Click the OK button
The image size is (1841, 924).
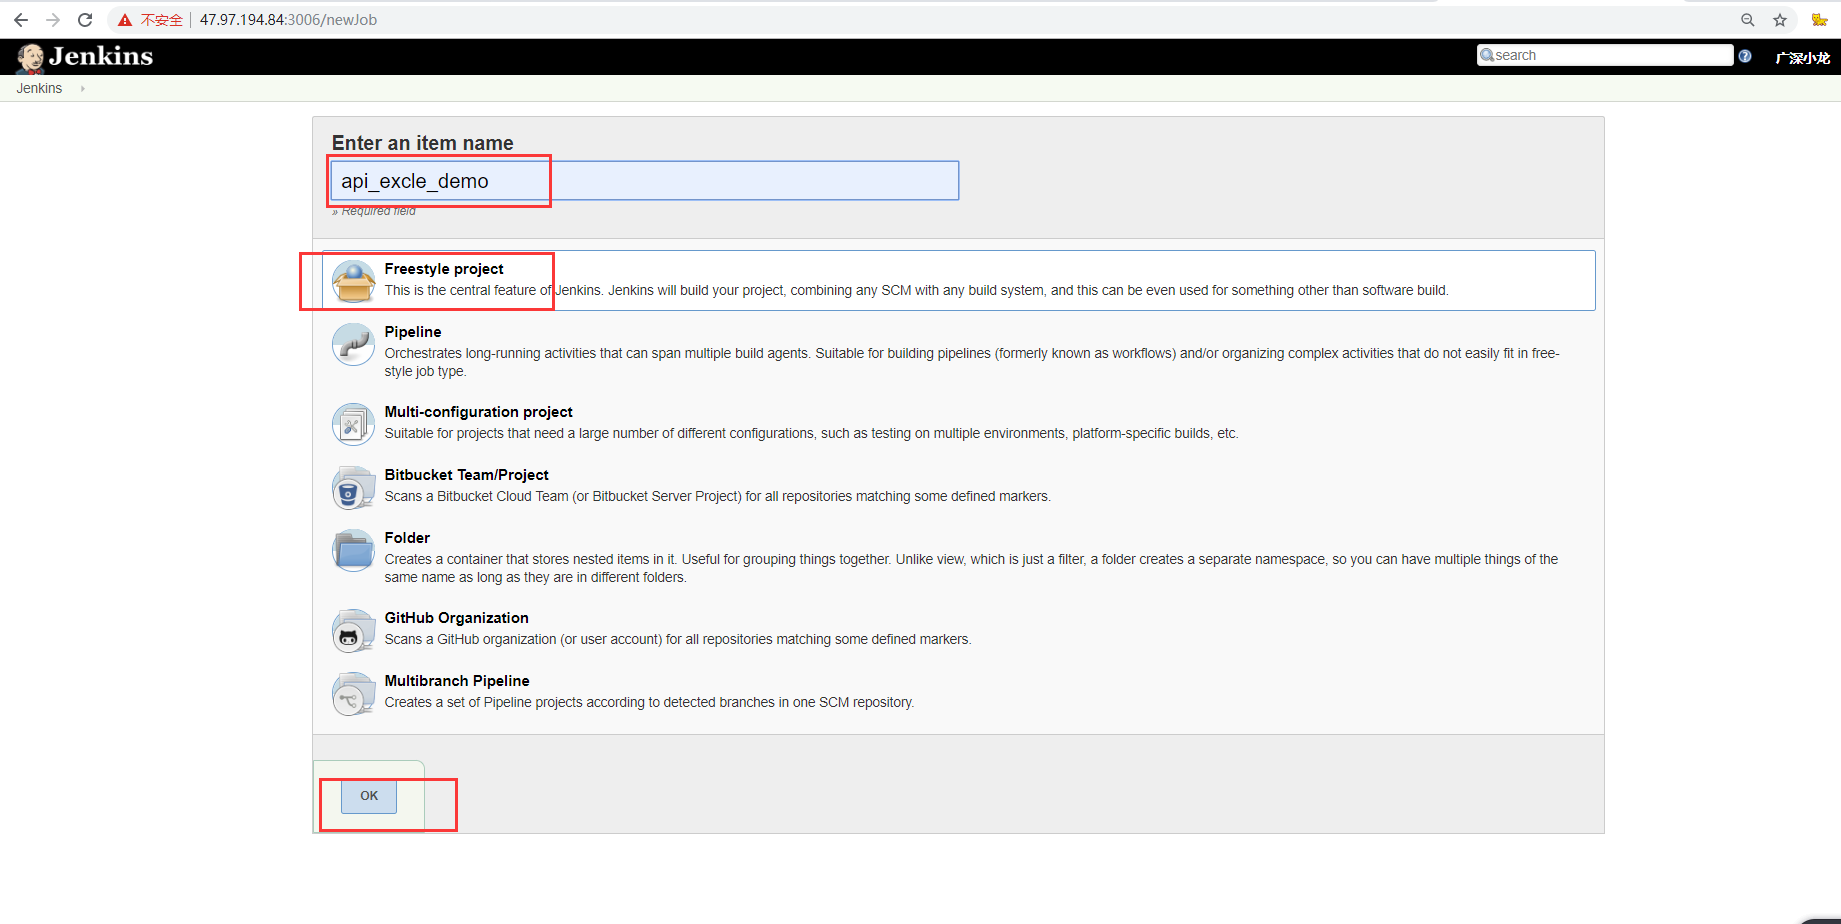pos(369,796)
